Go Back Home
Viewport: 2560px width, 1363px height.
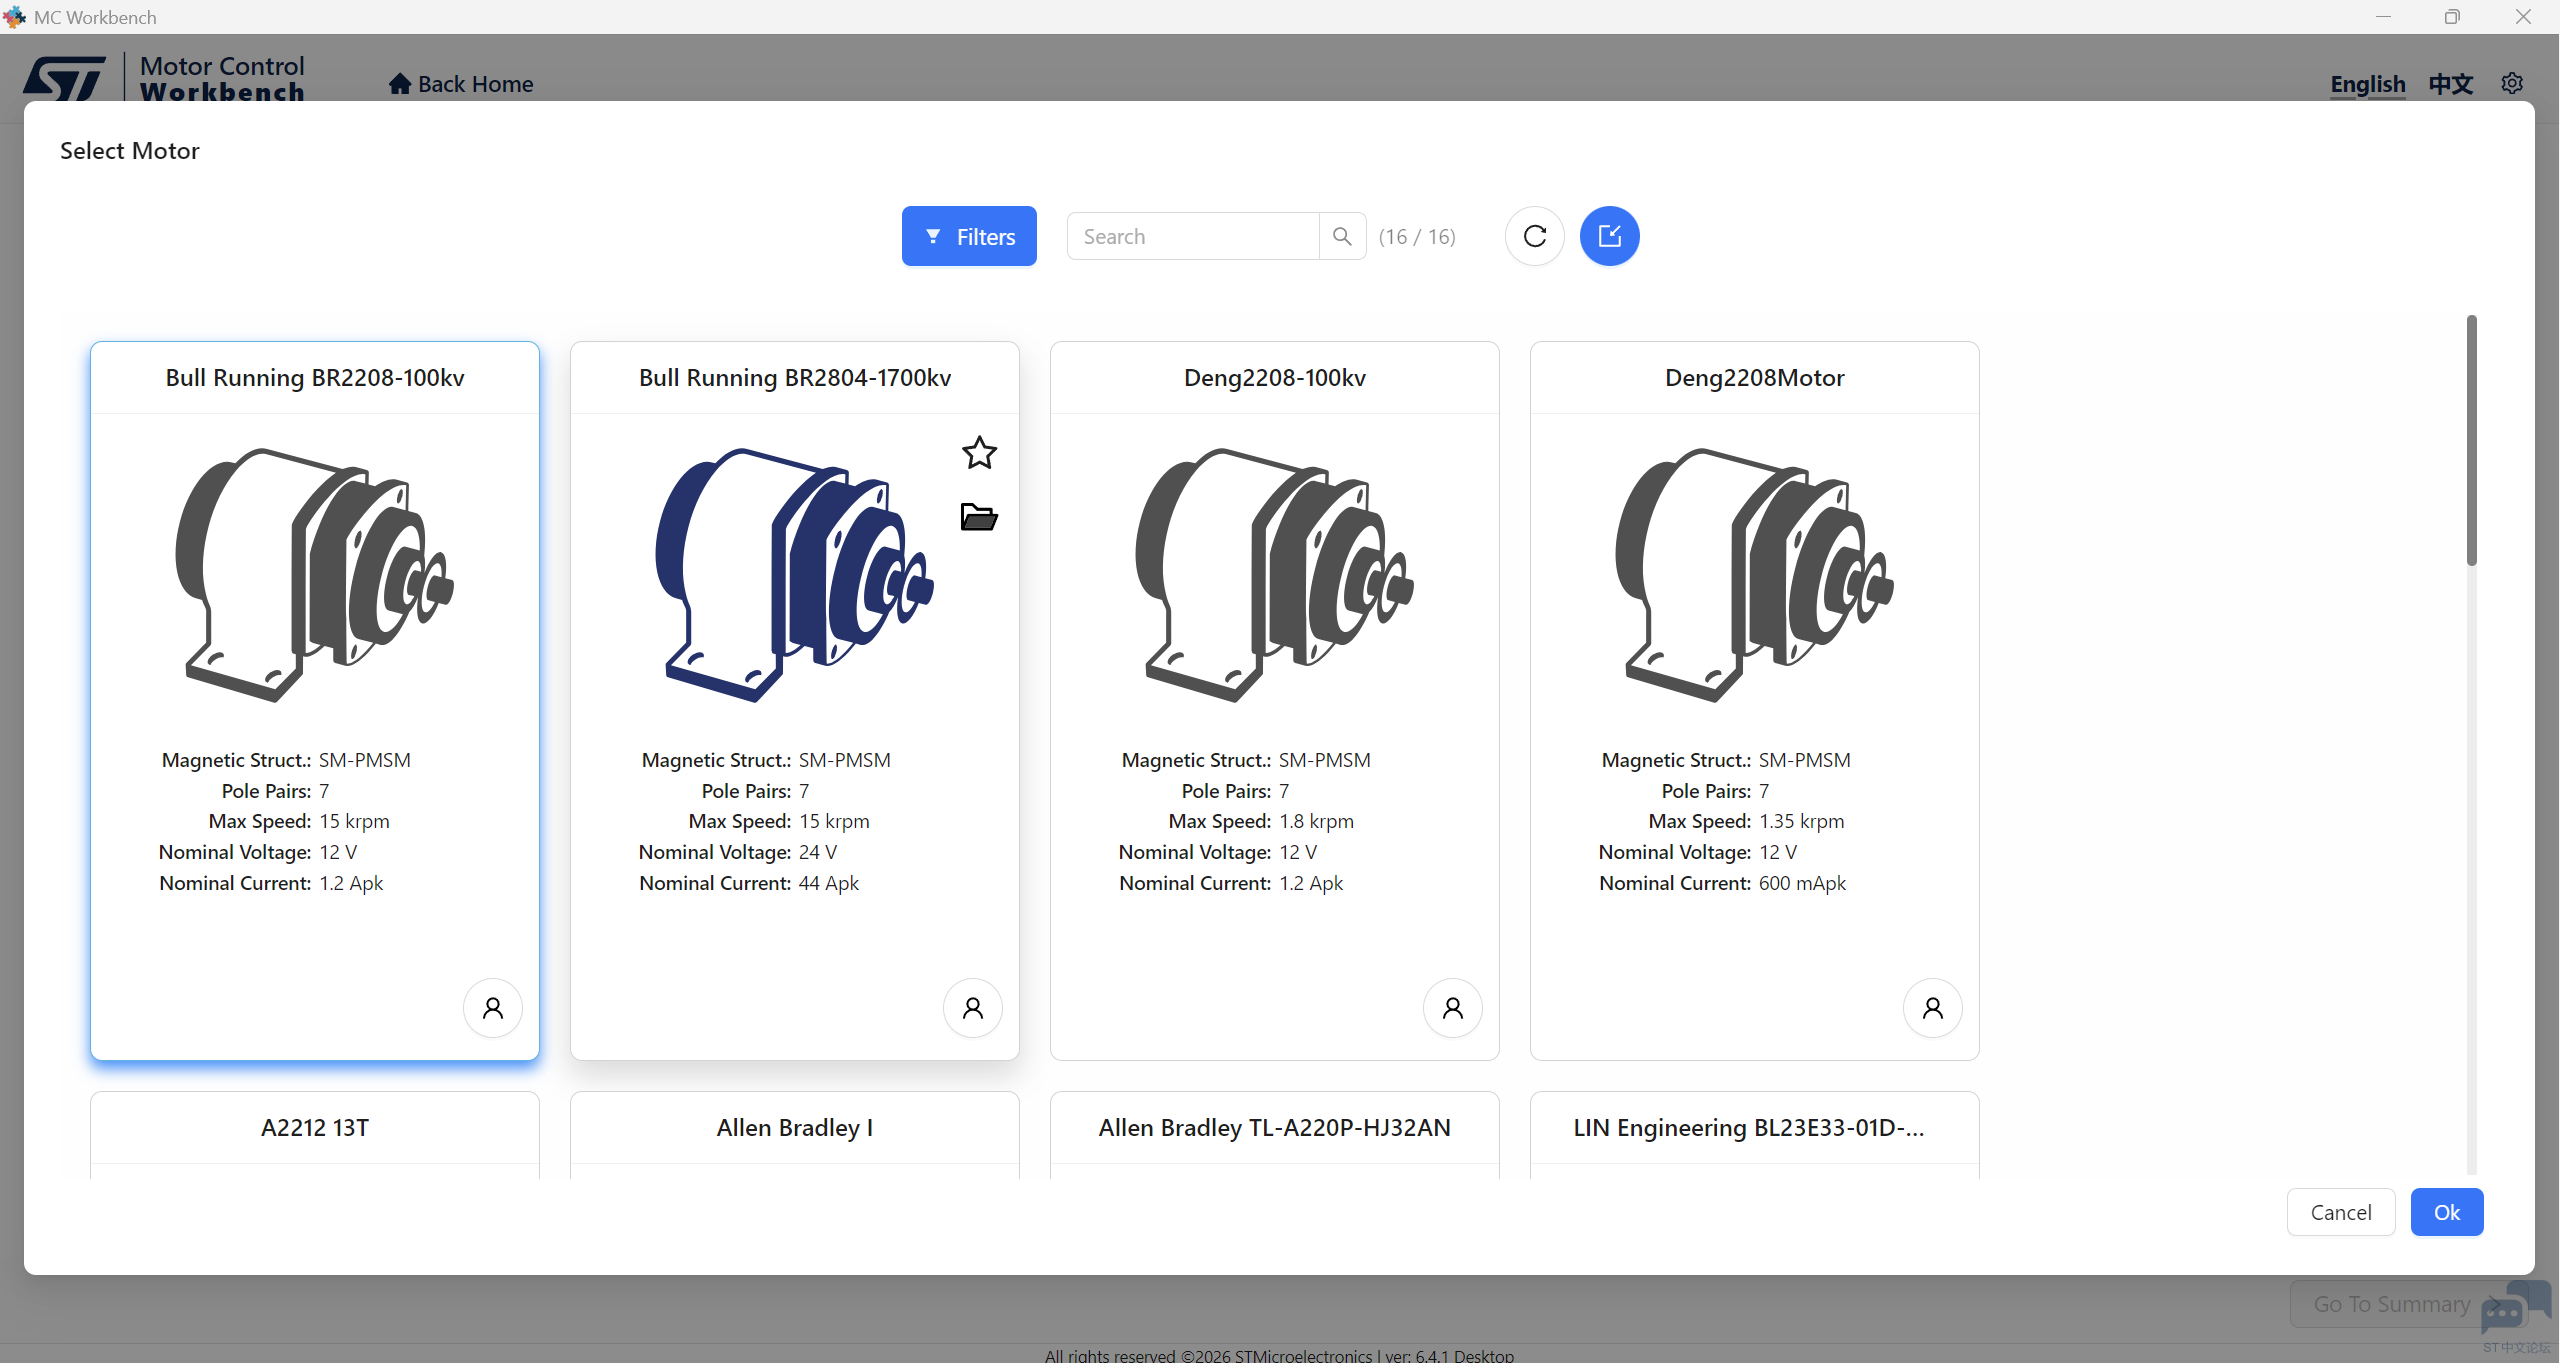point(461,84)
